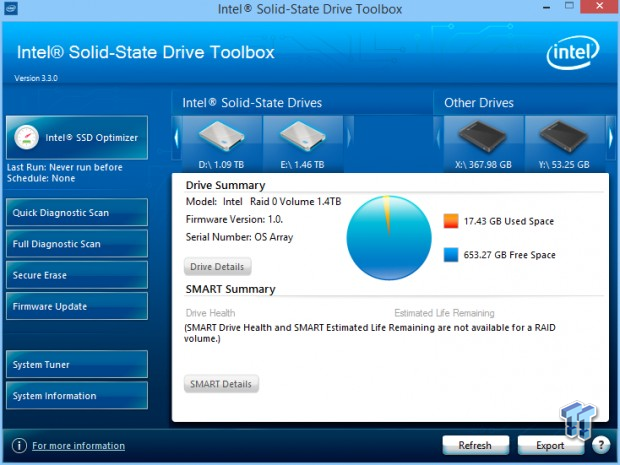620x465 pixels.
Task: Run the Full Diagnostic Scan
Action: coord(77,244)
